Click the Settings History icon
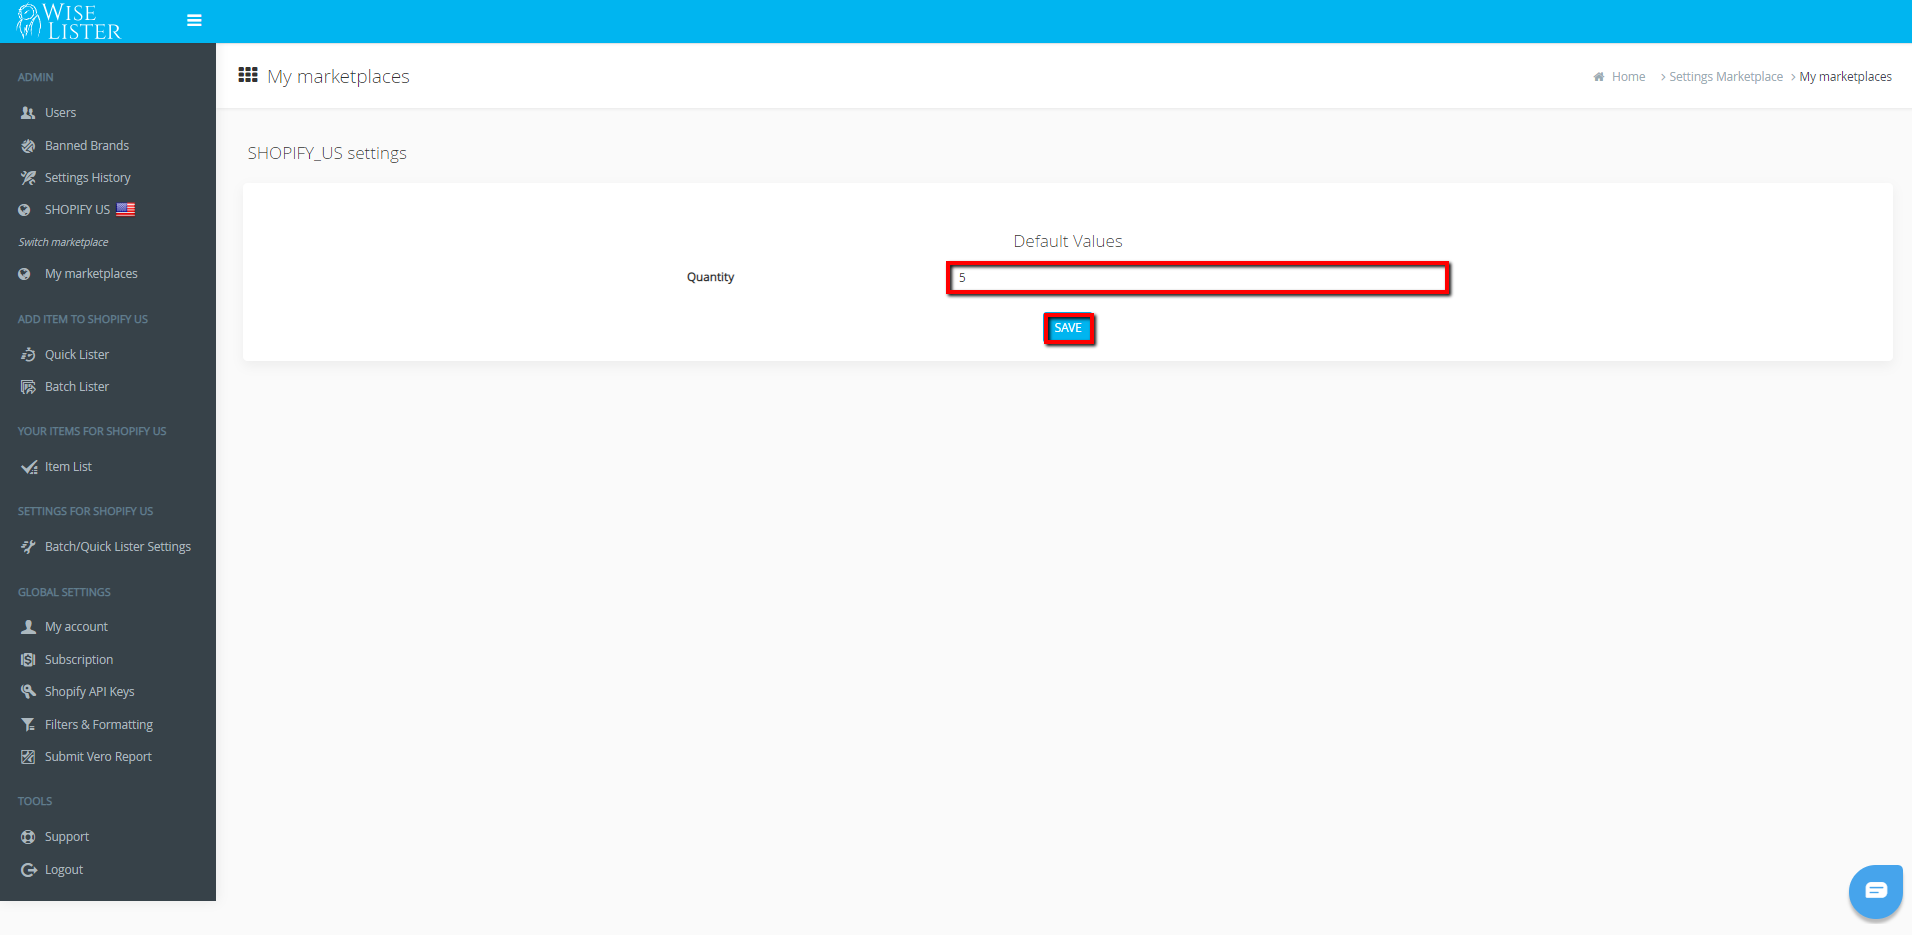The height and width of the screenshot is (935, 1912). click(28, 178)
